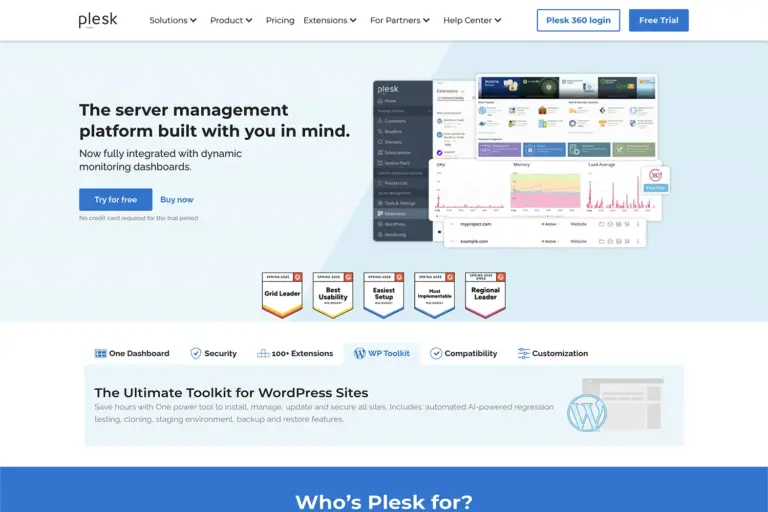Click the large WordPress logo illustration
The height and width of the screenshot is (512, 768).
pyautogui.click(x=587, y=413)
